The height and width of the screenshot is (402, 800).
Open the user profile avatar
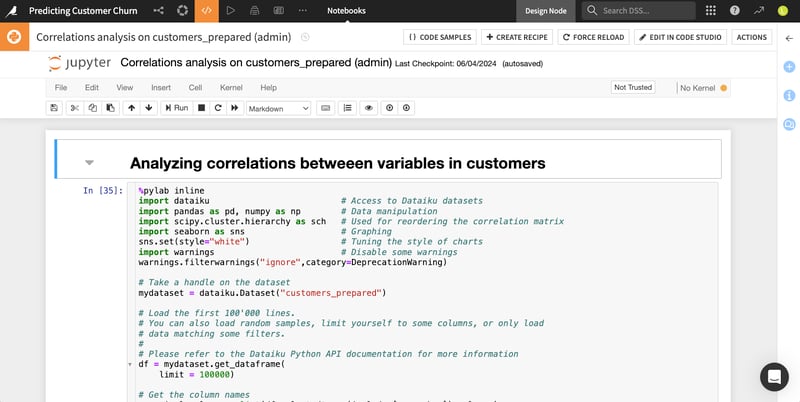783,11
